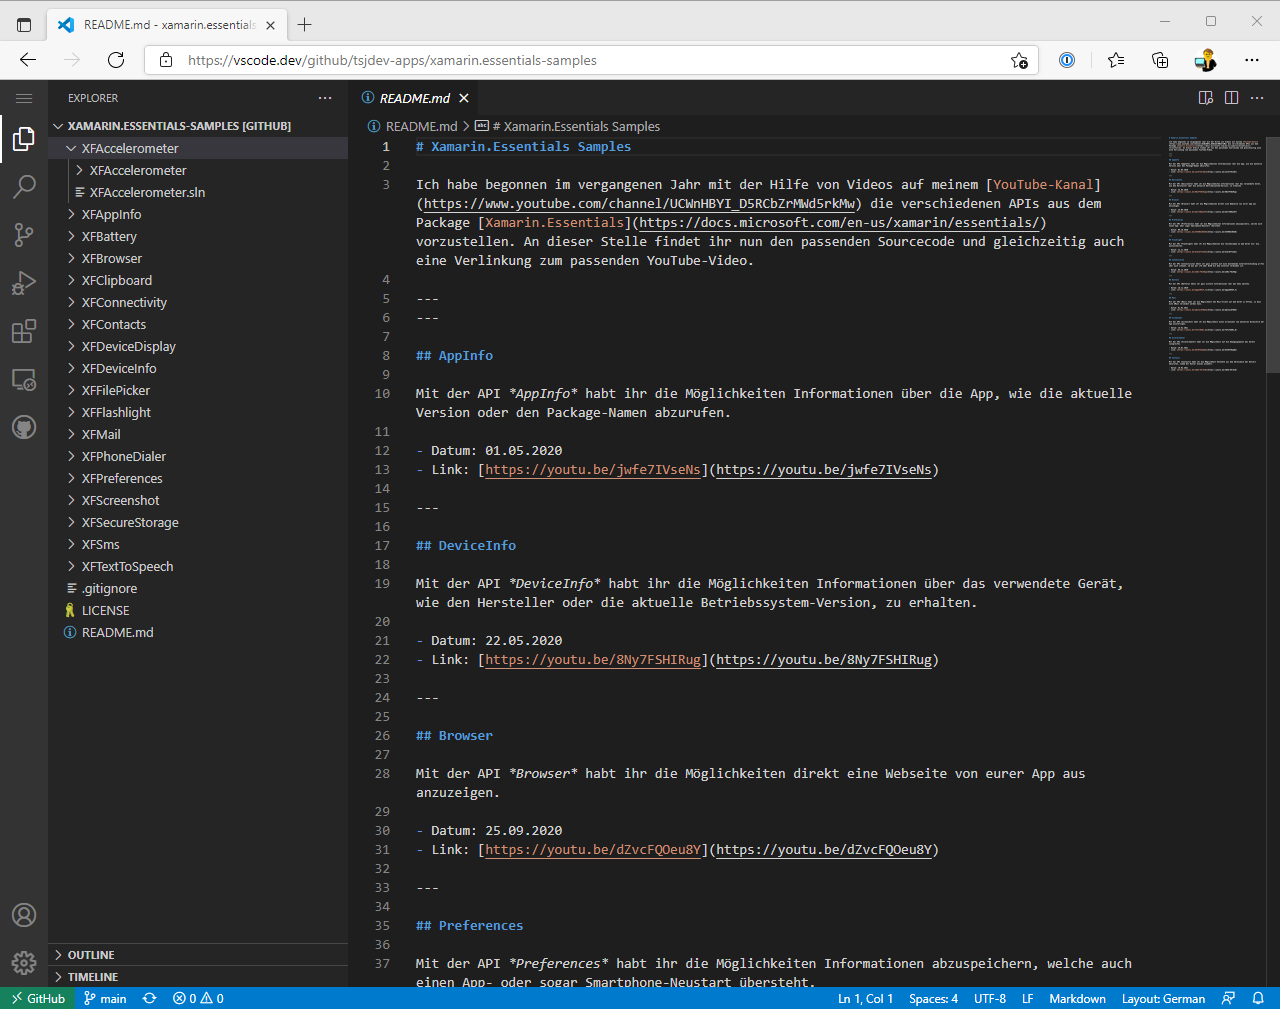1280x1009 pixels.
Task: Expand the TIMELINE section
Action: coord(92,977)
